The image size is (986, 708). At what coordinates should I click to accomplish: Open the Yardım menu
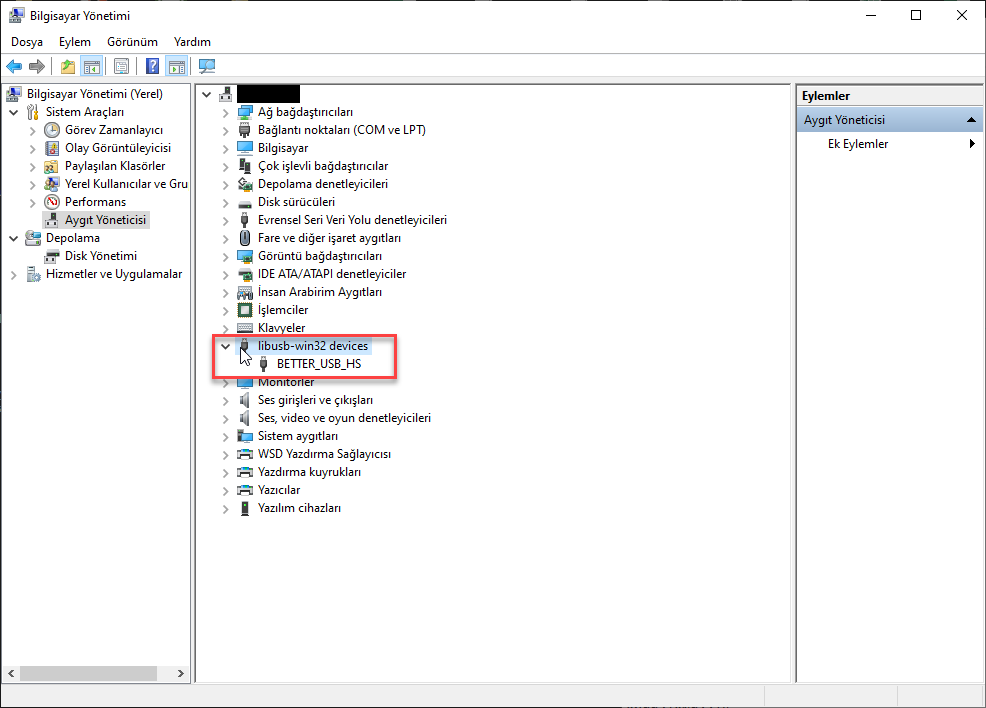click(x=192, y=41)
